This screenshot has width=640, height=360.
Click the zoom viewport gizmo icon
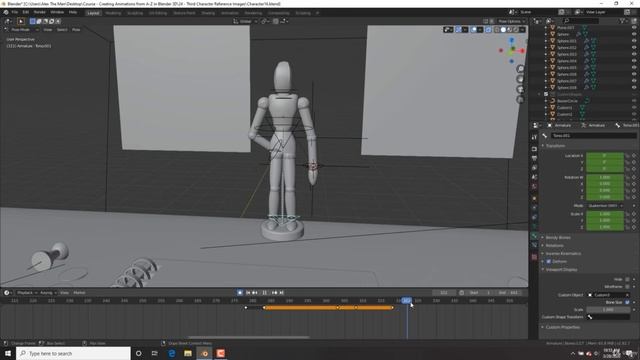coord(520,69)
